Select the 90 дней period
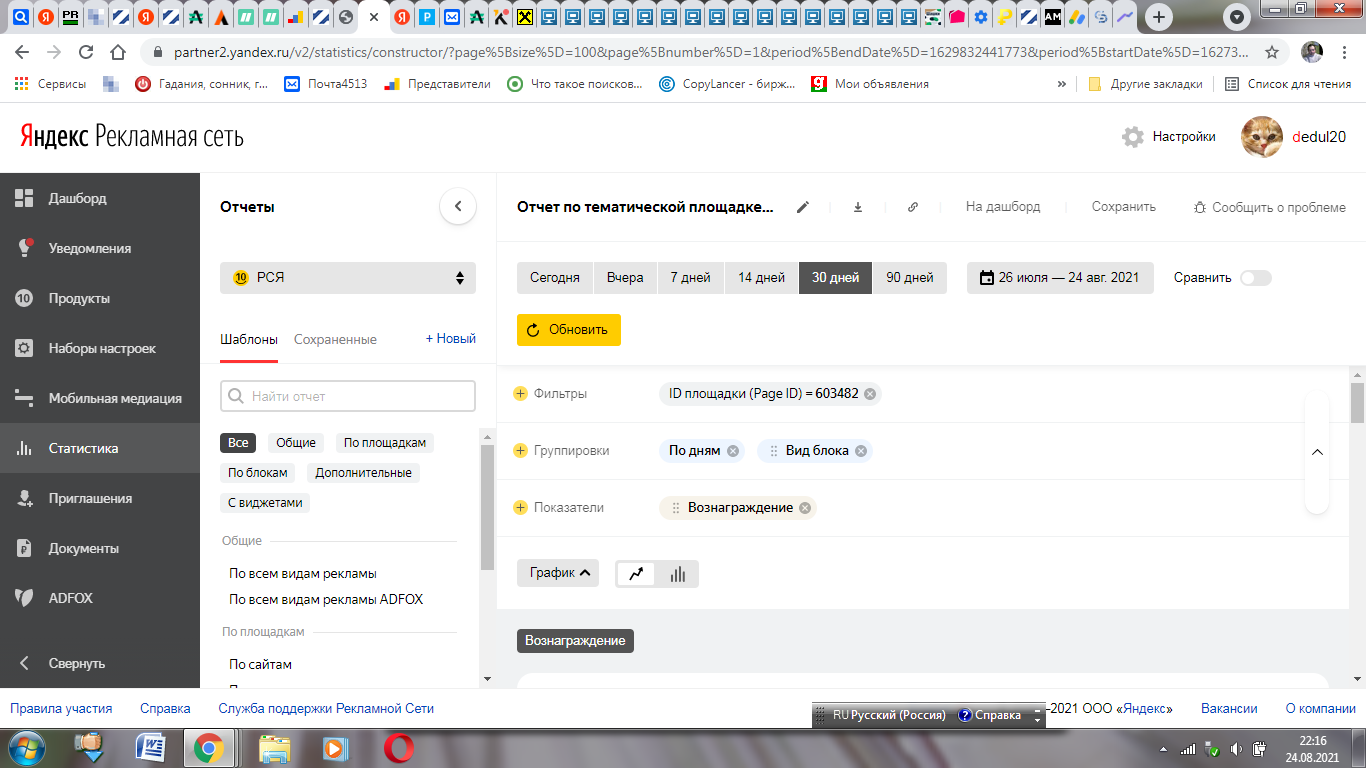 pyautogui.click(x=909, y=278)
